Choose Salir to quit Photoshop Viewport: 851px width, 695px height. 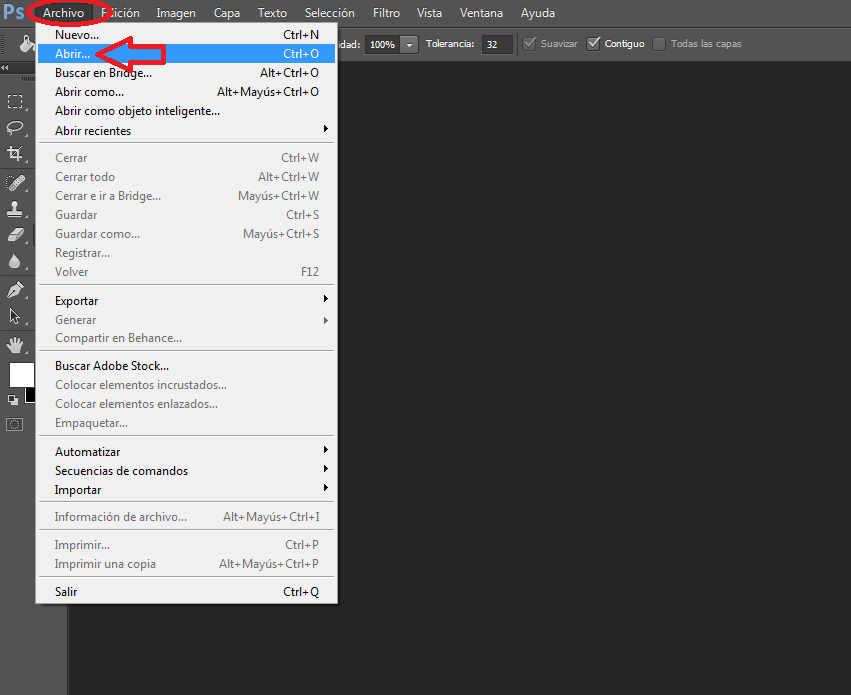[186, 591]
